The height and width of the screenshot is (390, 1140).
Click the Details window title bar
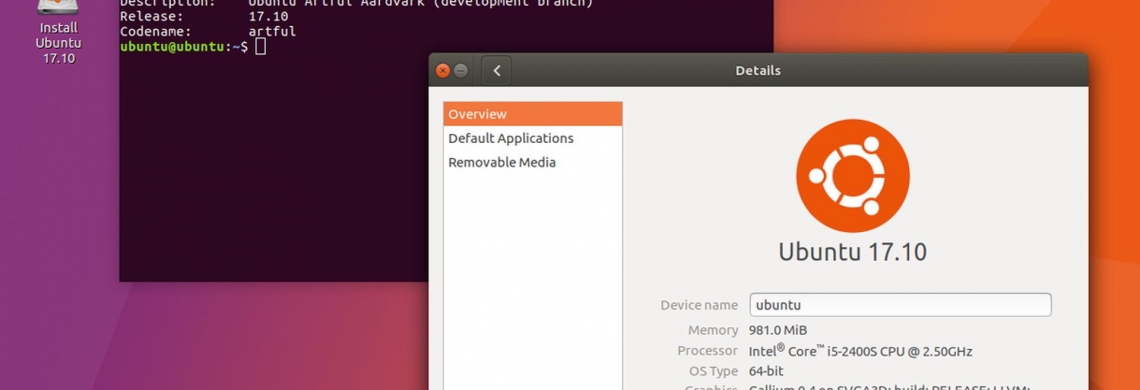(758, 71)
